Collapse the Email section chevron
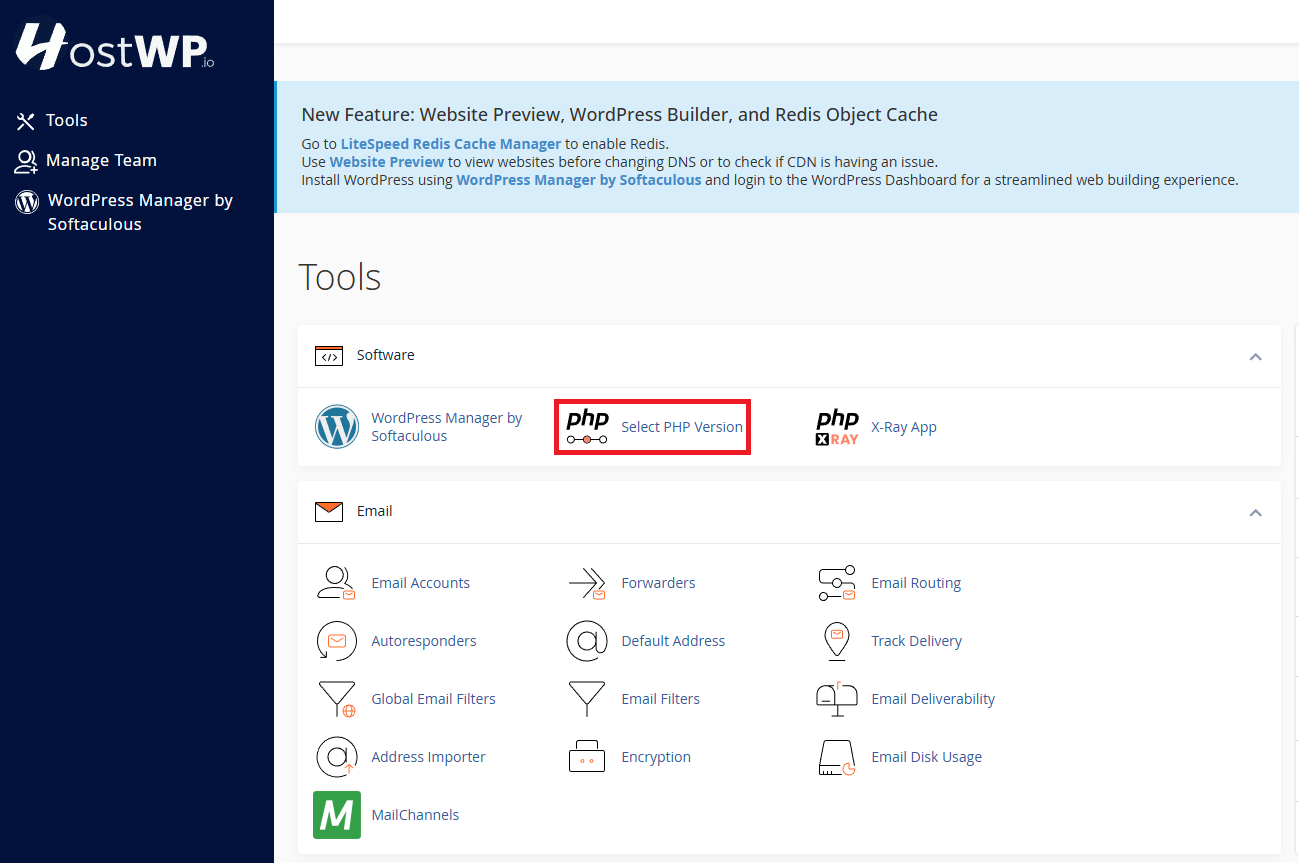Image resolution: width=1302 pixels, height=863 pixels. [x=1255, y=512]
